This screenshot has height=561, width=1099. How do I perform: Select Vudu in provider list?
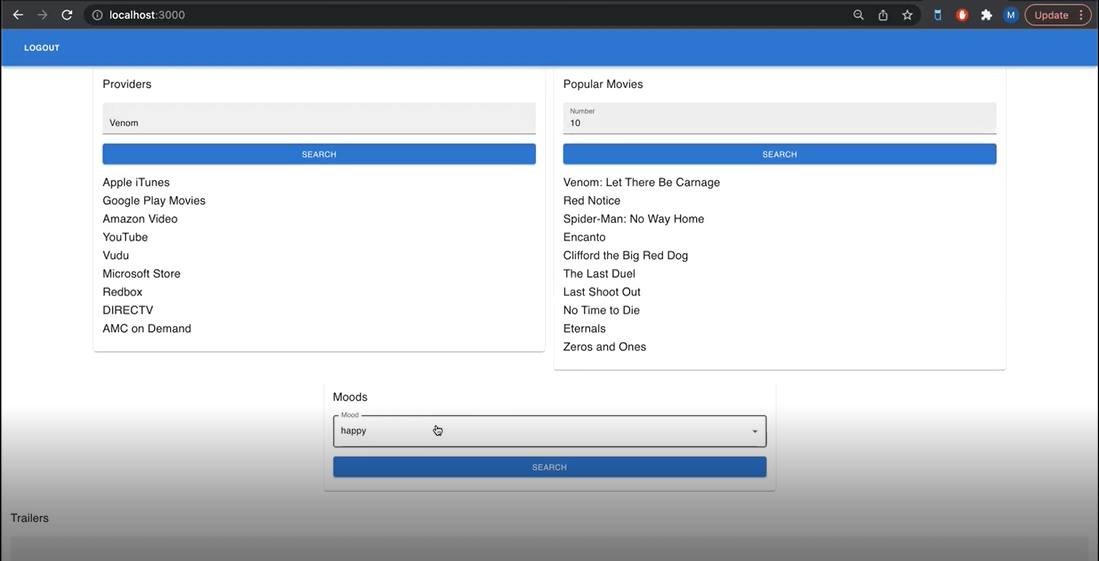[x=116, y=255]
